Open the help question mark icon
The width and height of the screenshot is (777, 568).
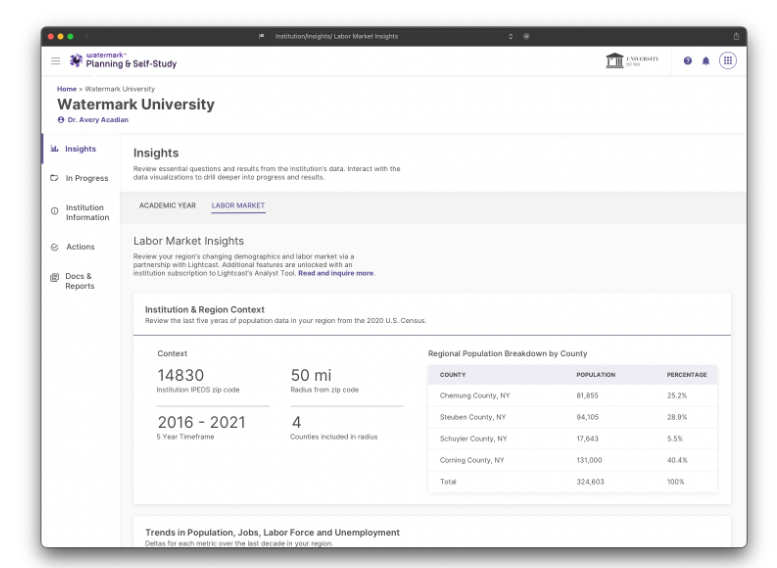[x=687, y=61]
